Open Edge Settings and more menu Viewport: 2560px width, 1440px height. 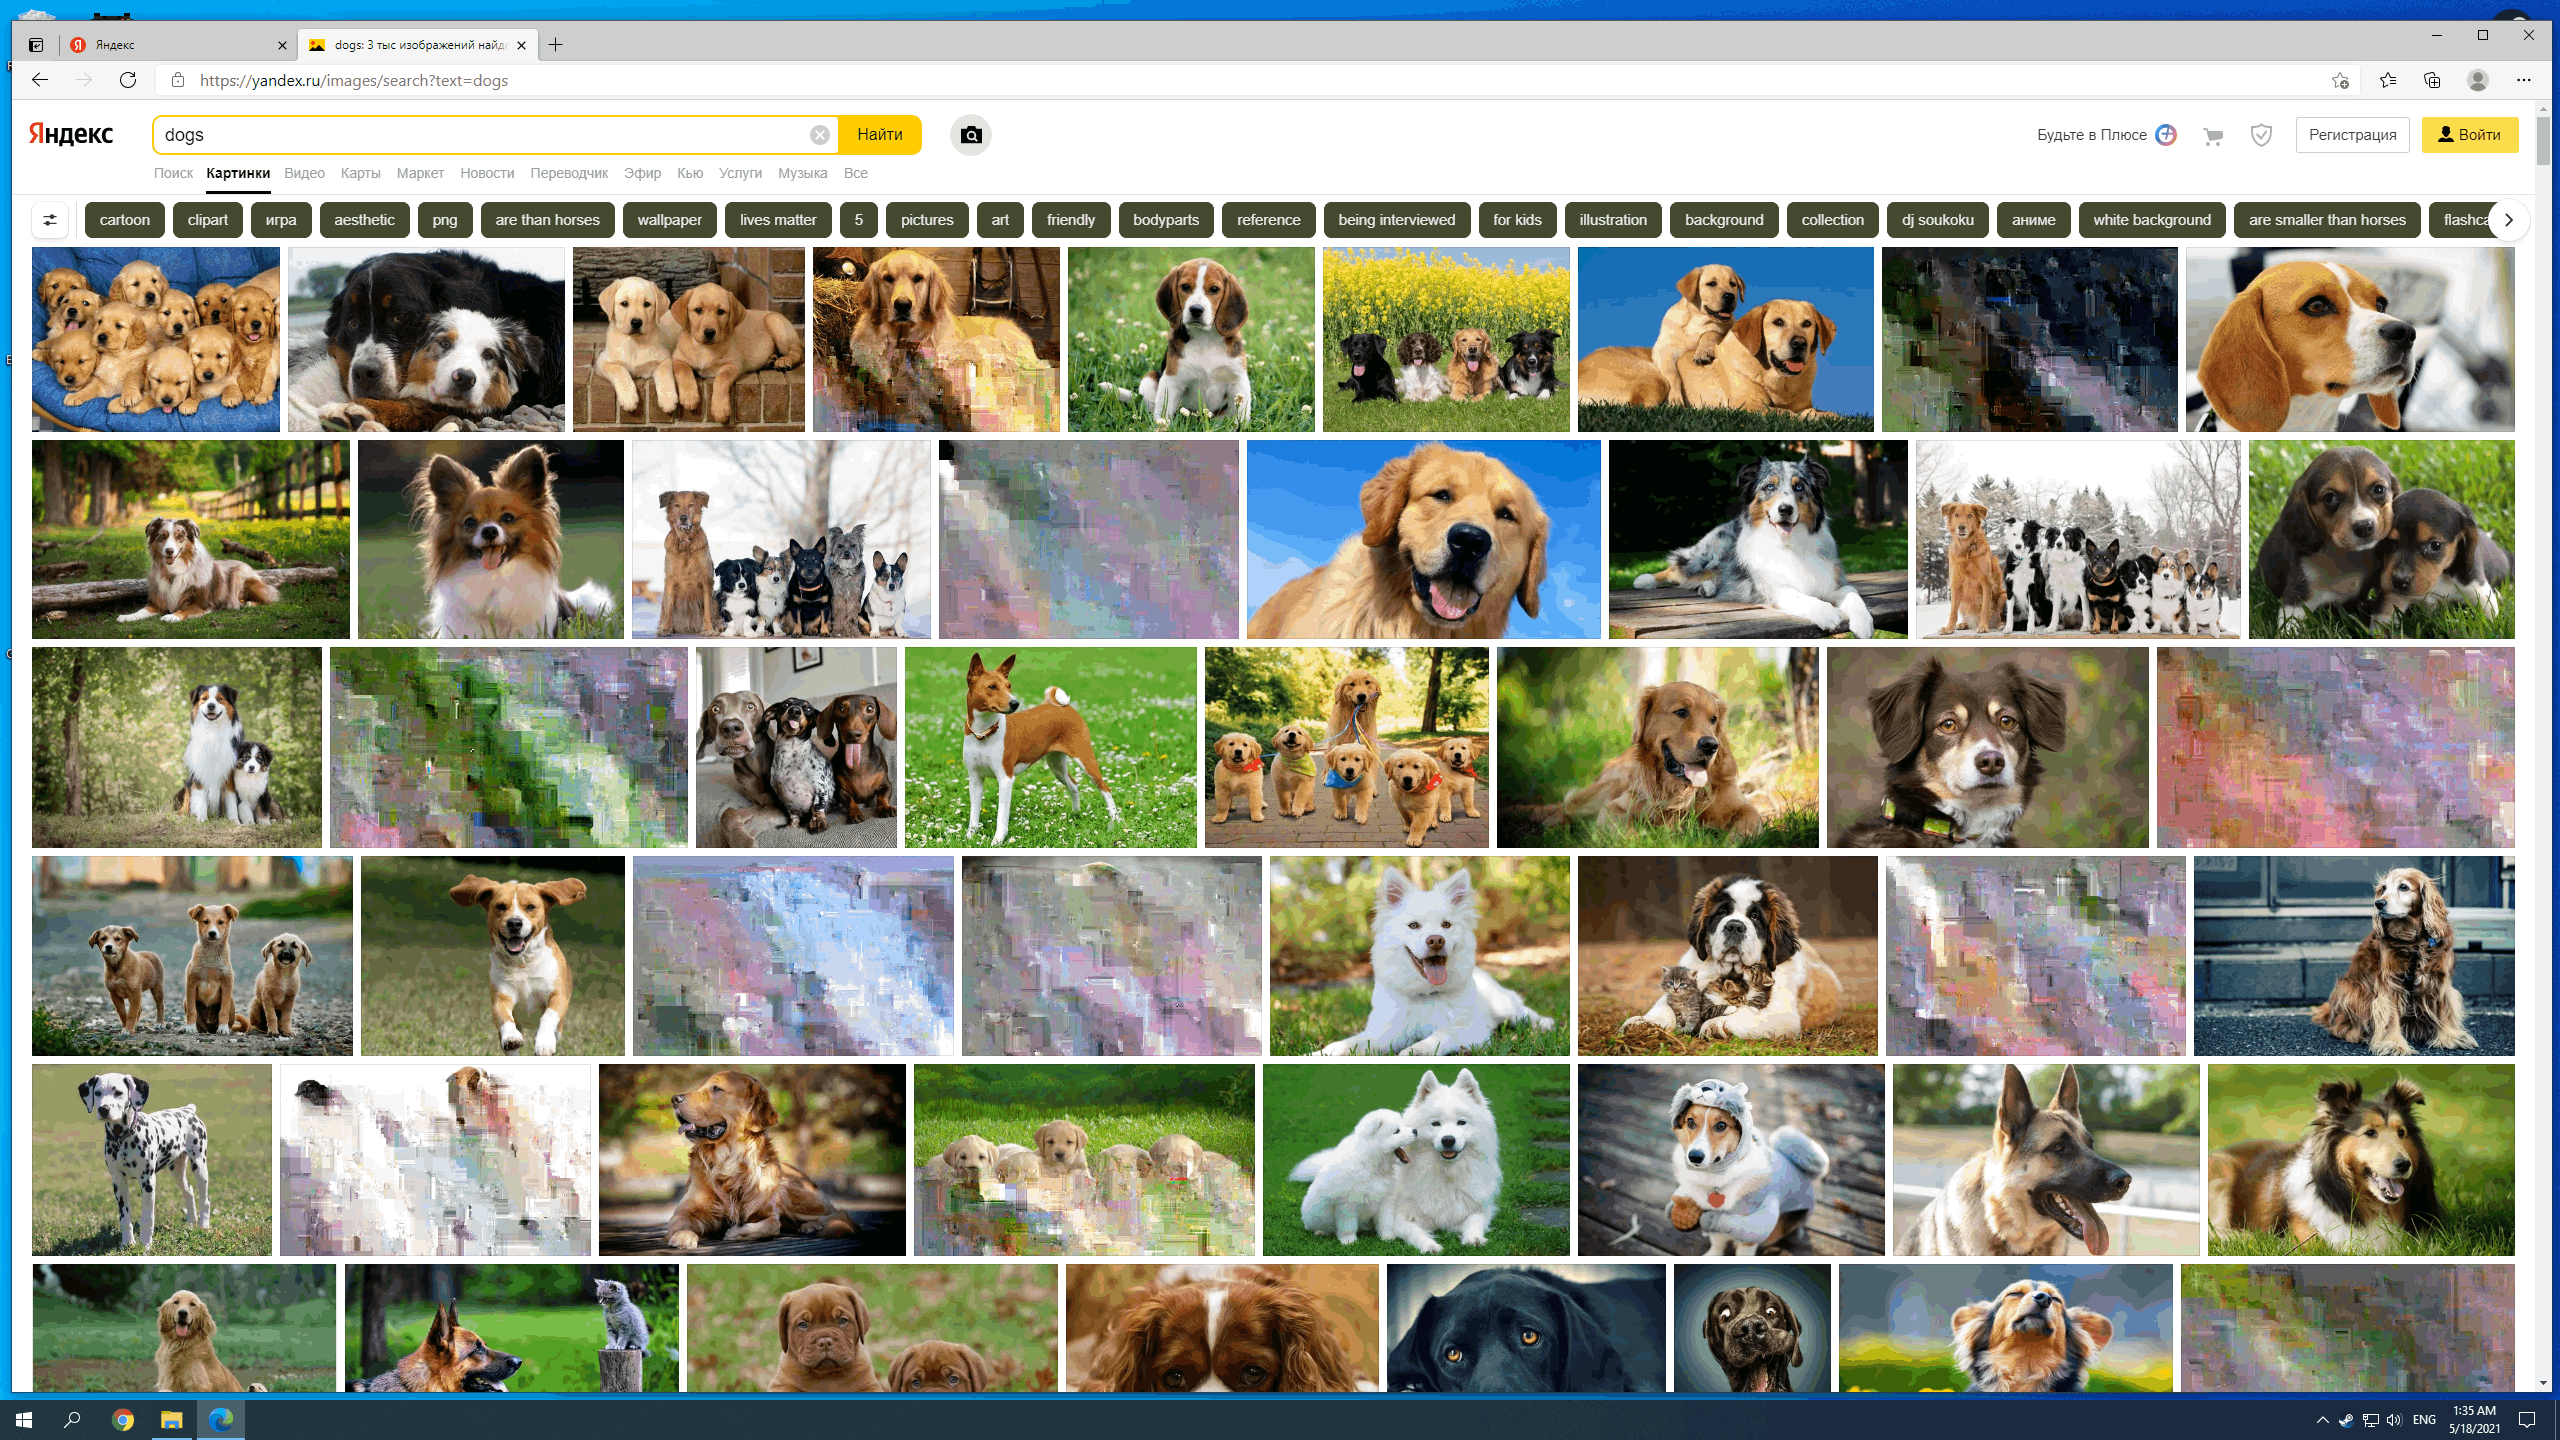tap(2524, 80)
